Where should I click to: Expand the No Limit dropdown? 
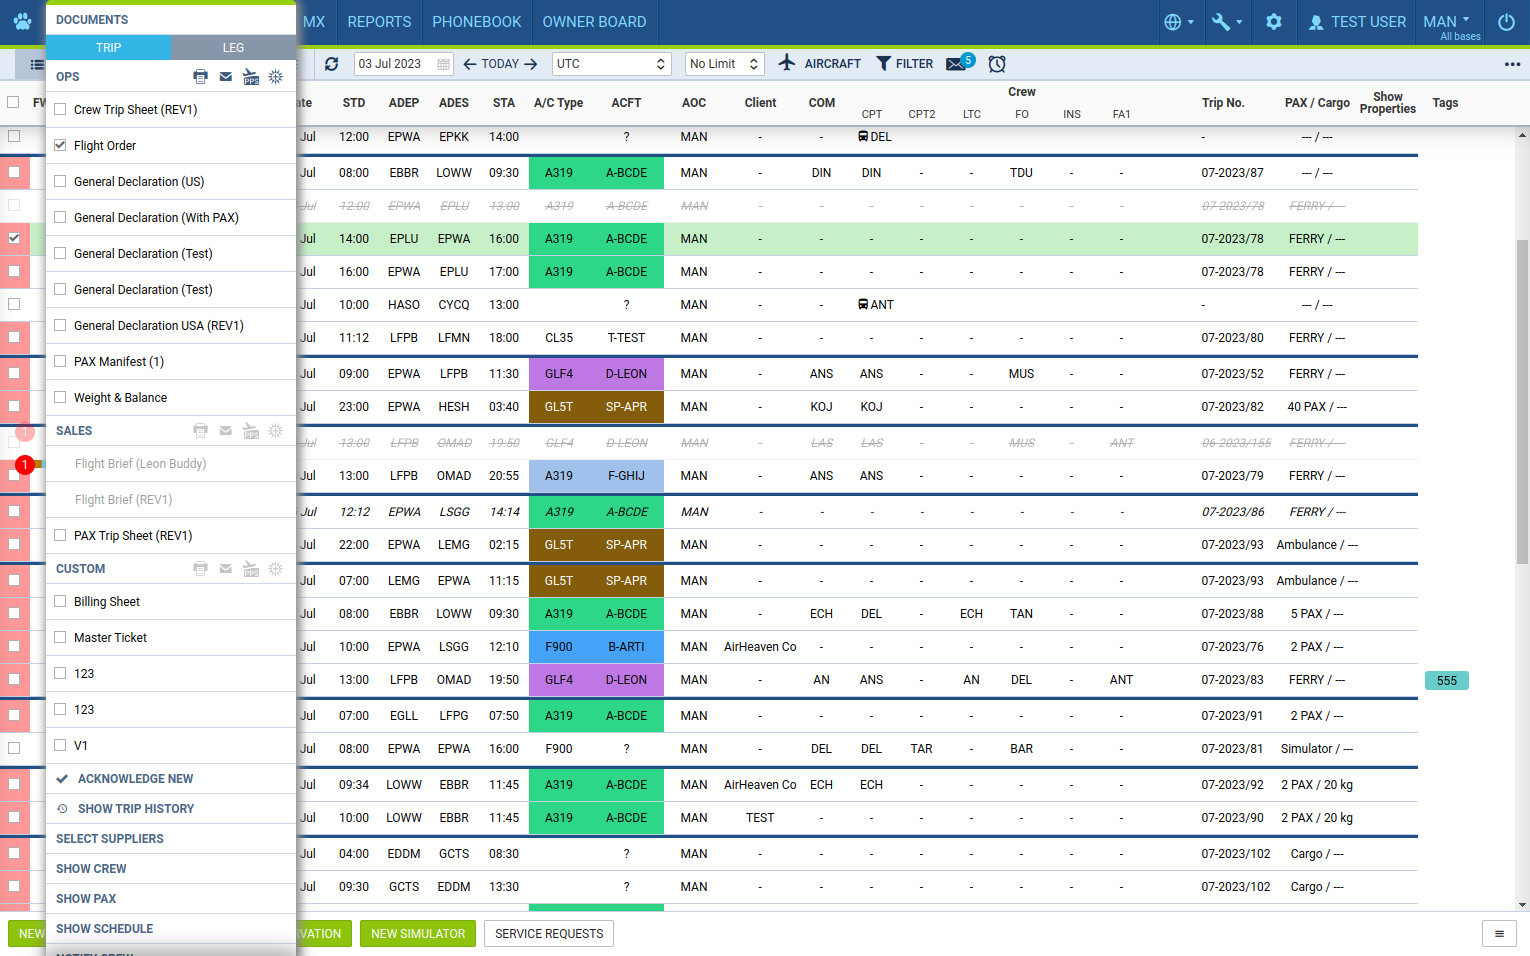(725, 64)
